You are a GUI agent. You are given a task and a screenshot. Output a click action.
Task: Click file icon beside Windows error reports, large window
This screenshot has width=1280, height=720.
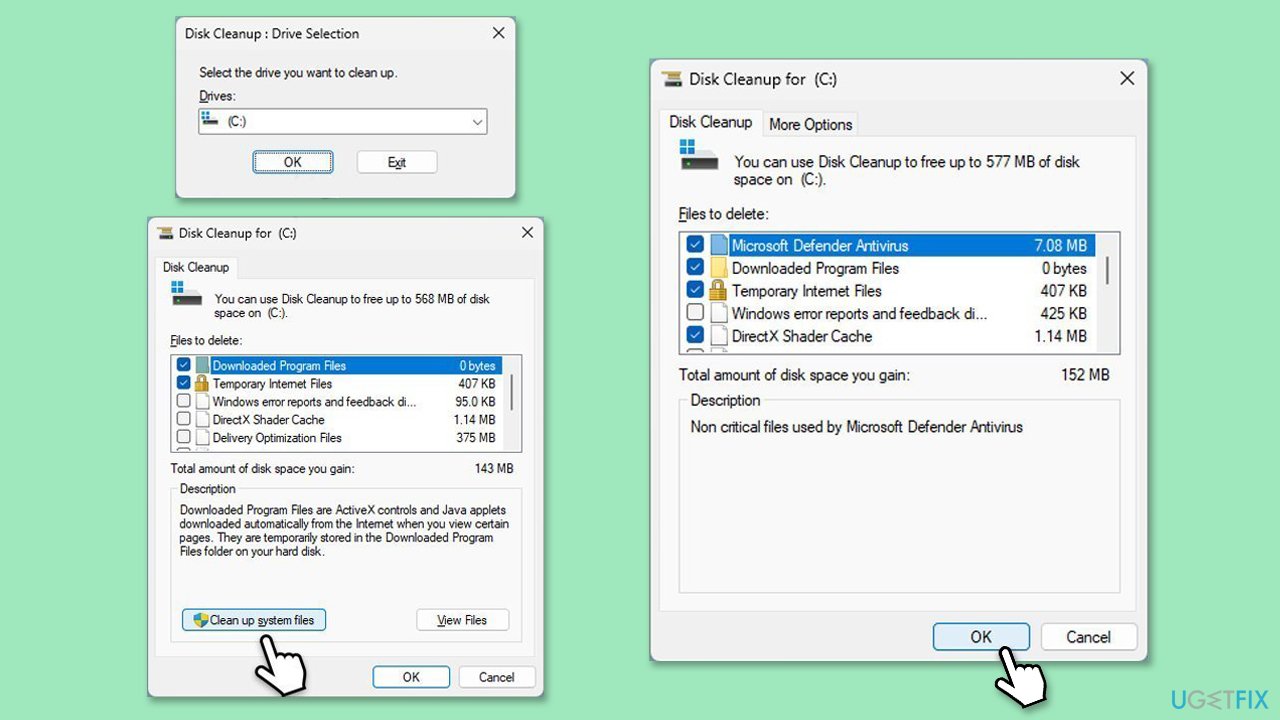719,314
